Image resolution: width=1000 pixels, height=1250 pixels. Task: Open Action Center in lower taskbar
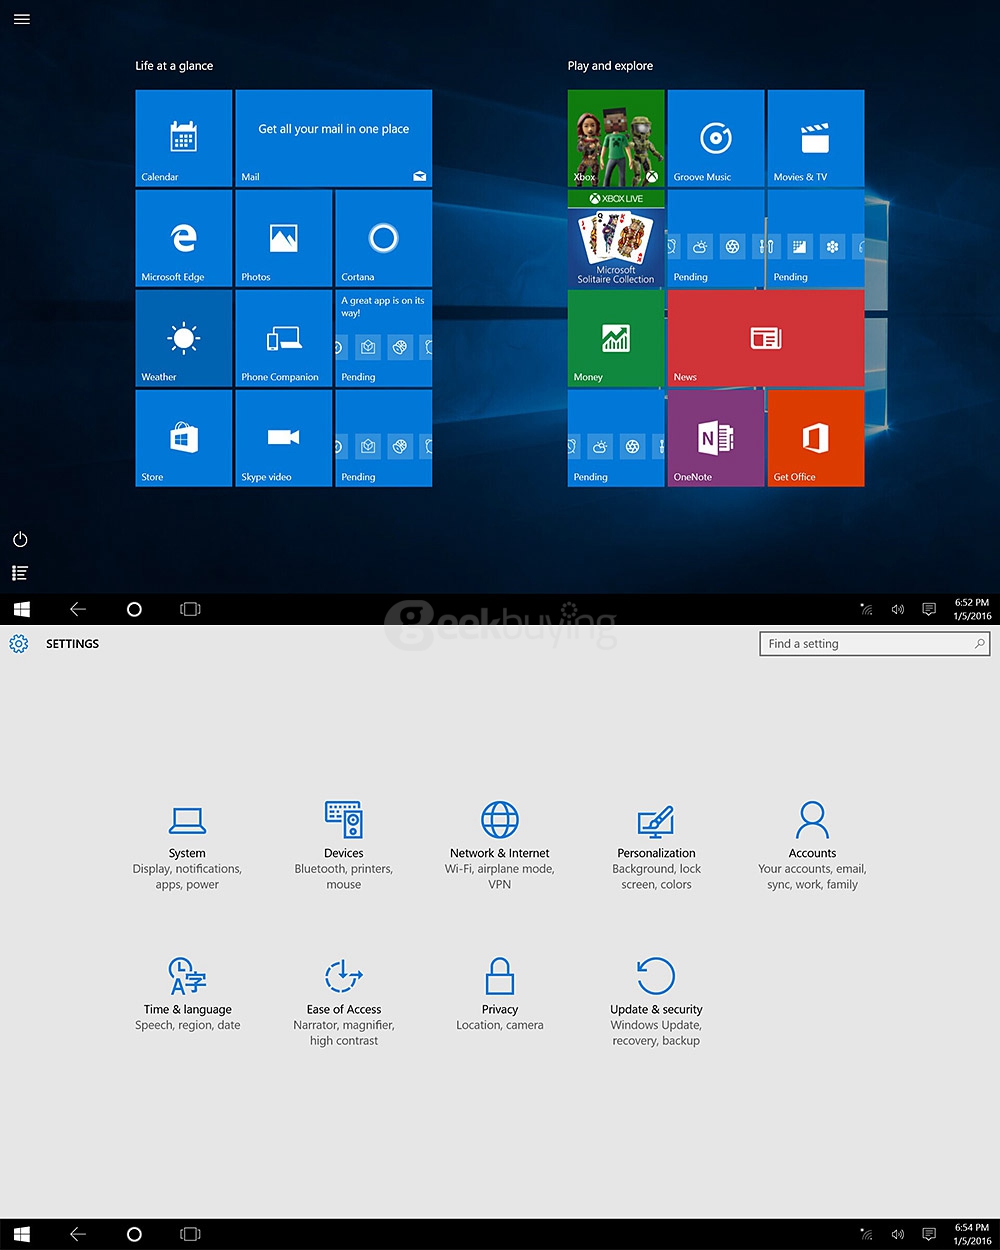tap(929, 1234)
